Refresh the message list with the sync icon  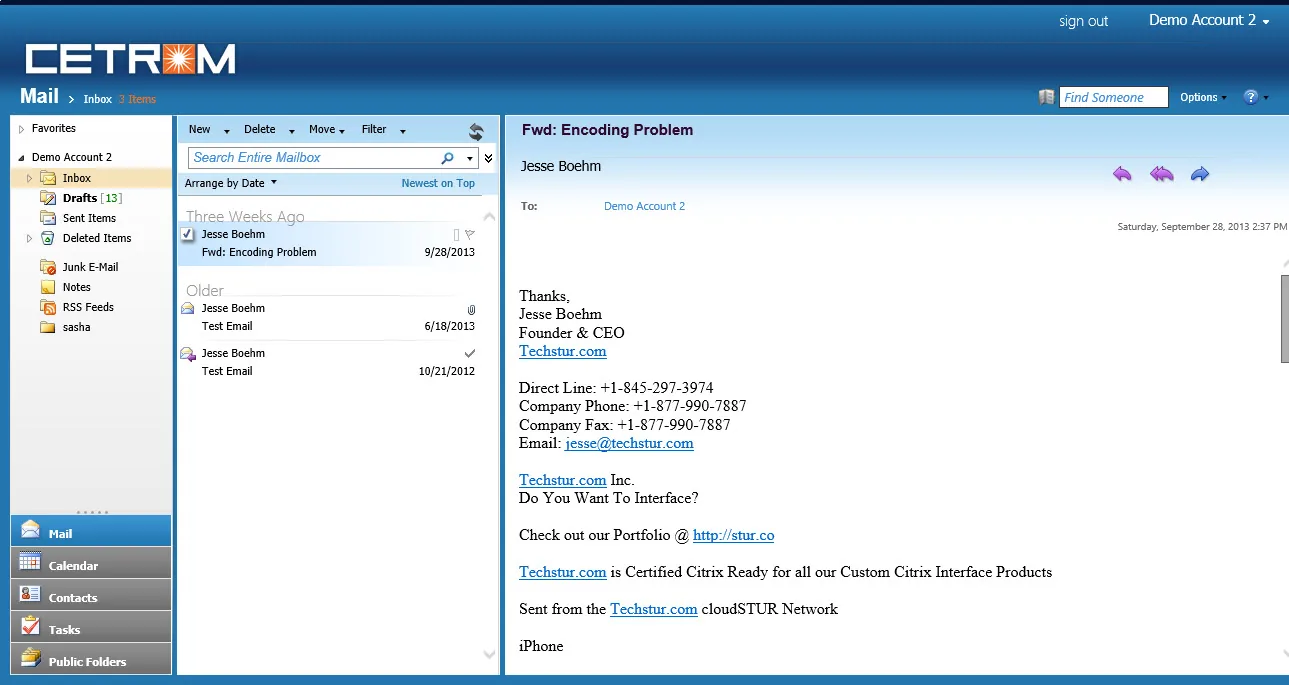click(476, 131)
